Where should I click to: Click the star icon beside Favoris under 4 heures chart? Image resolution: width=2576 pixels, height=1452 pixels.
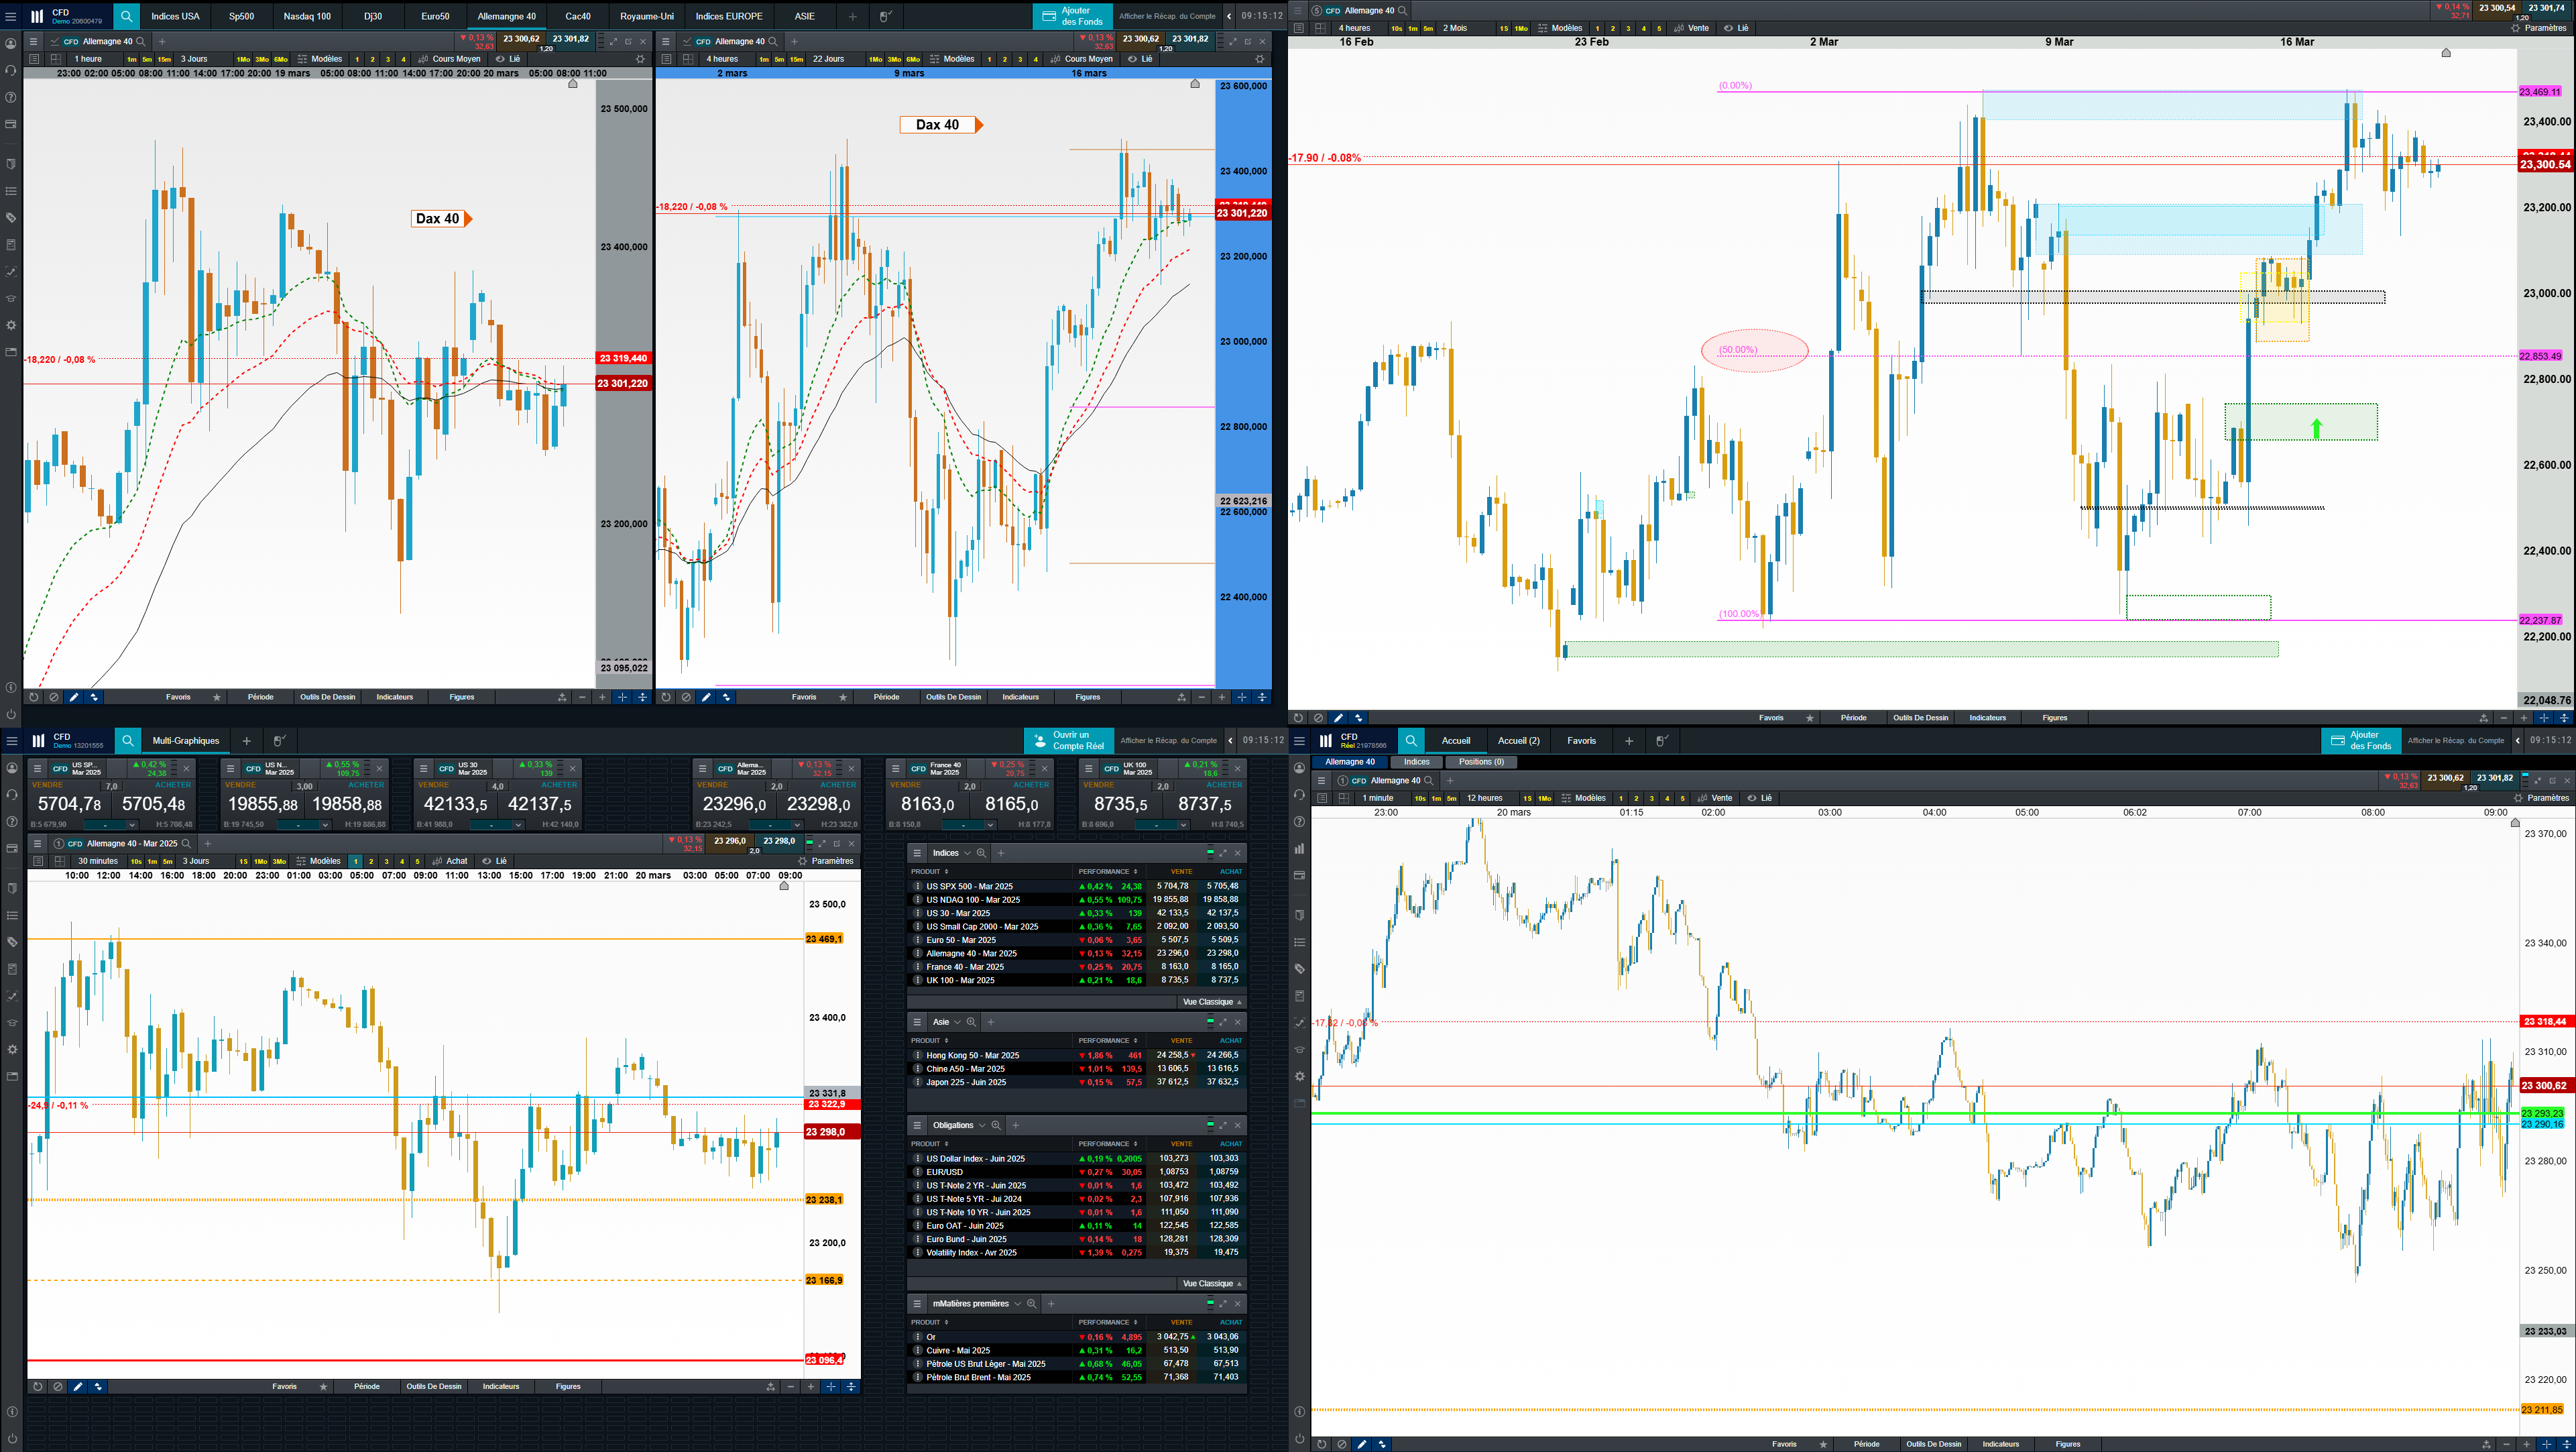[x=843, y=697]
